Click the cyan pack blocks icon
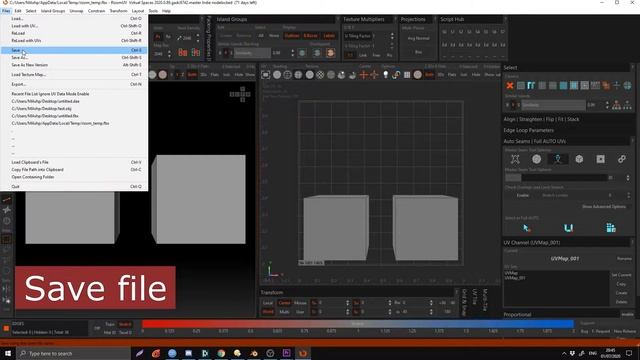This screenshot has height=360, width=640. (611, 228)
